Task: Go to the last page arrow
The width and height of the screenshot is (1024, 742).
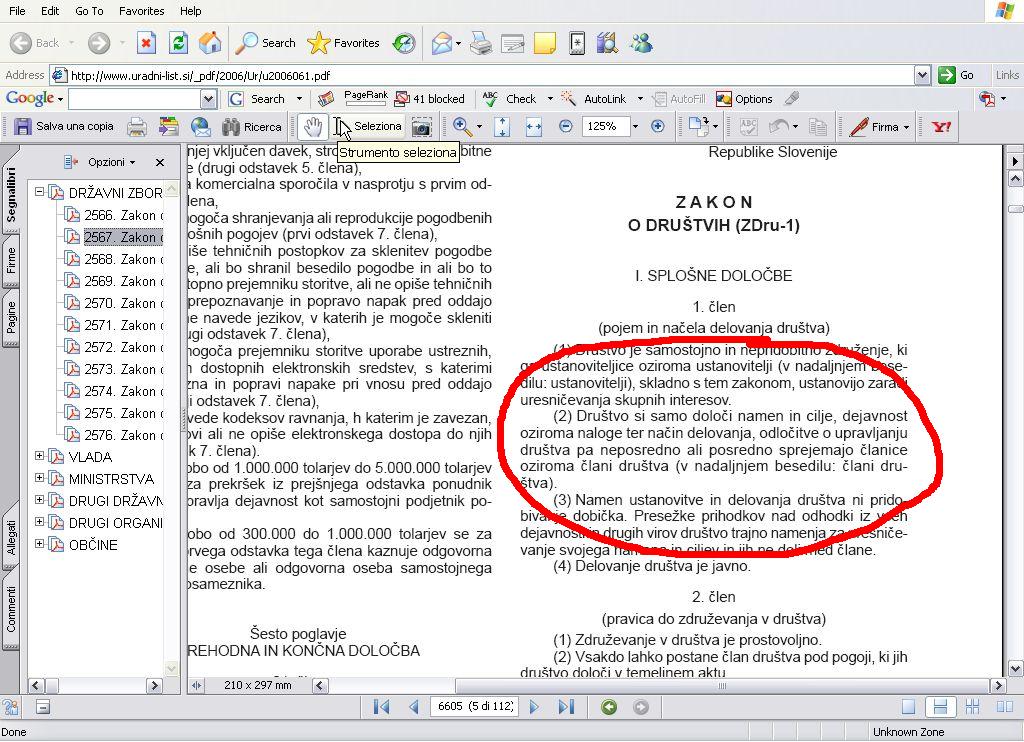Action: click(x=566, y=707)
